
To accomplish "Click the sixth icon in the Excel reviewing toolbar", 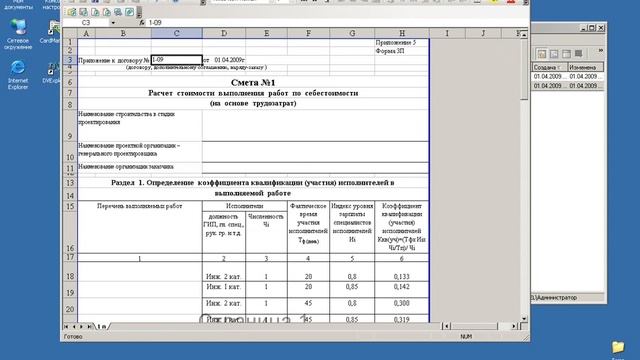I will 129,12.
